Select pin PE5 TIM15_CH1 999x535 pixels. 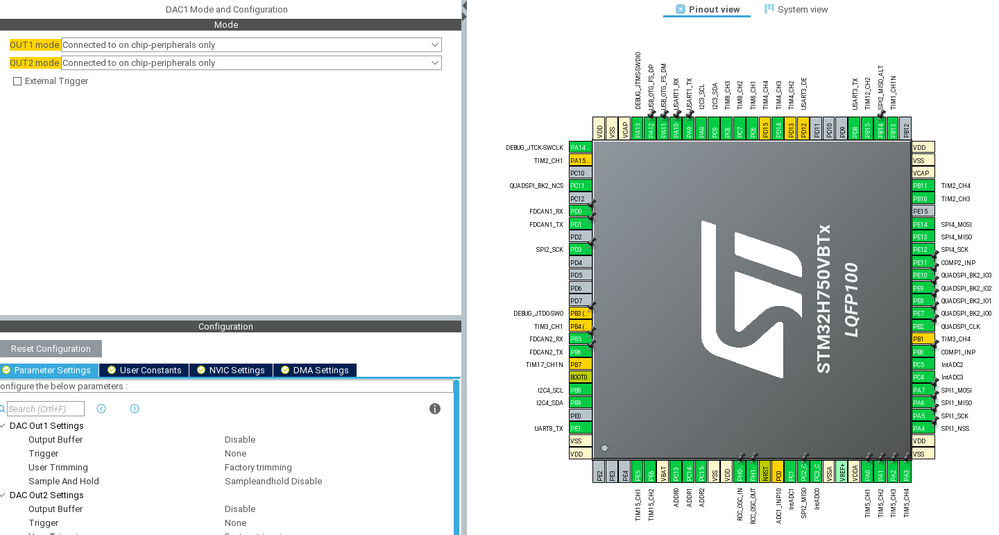pyautogui.click(x=638, y=471)
